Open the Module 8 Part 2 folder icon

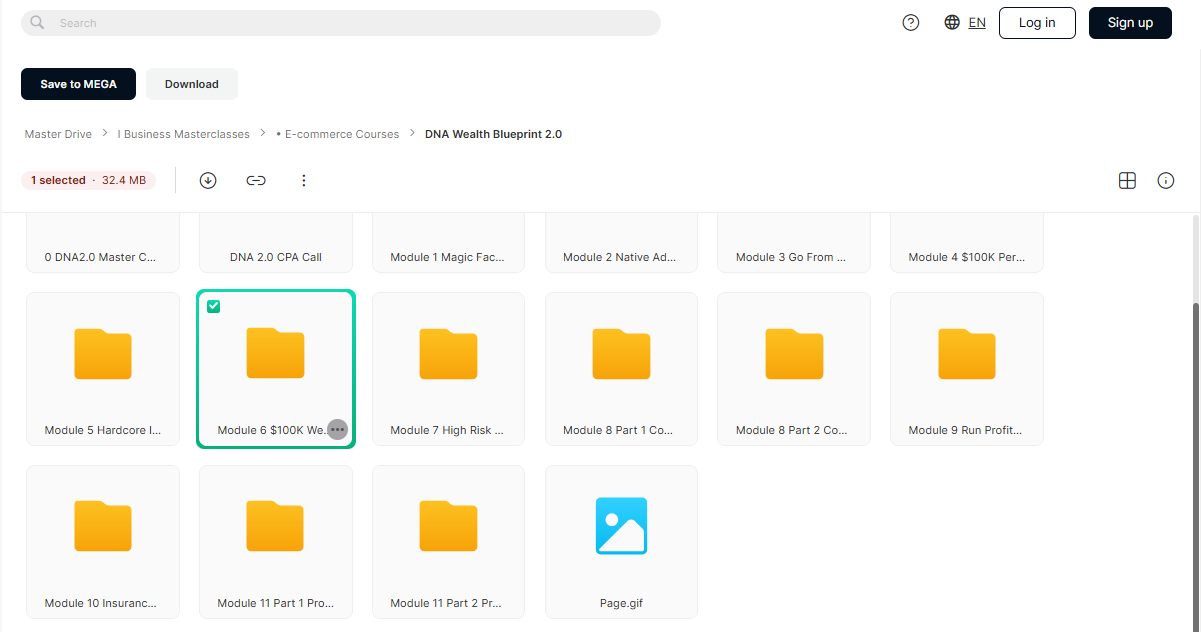794,354
